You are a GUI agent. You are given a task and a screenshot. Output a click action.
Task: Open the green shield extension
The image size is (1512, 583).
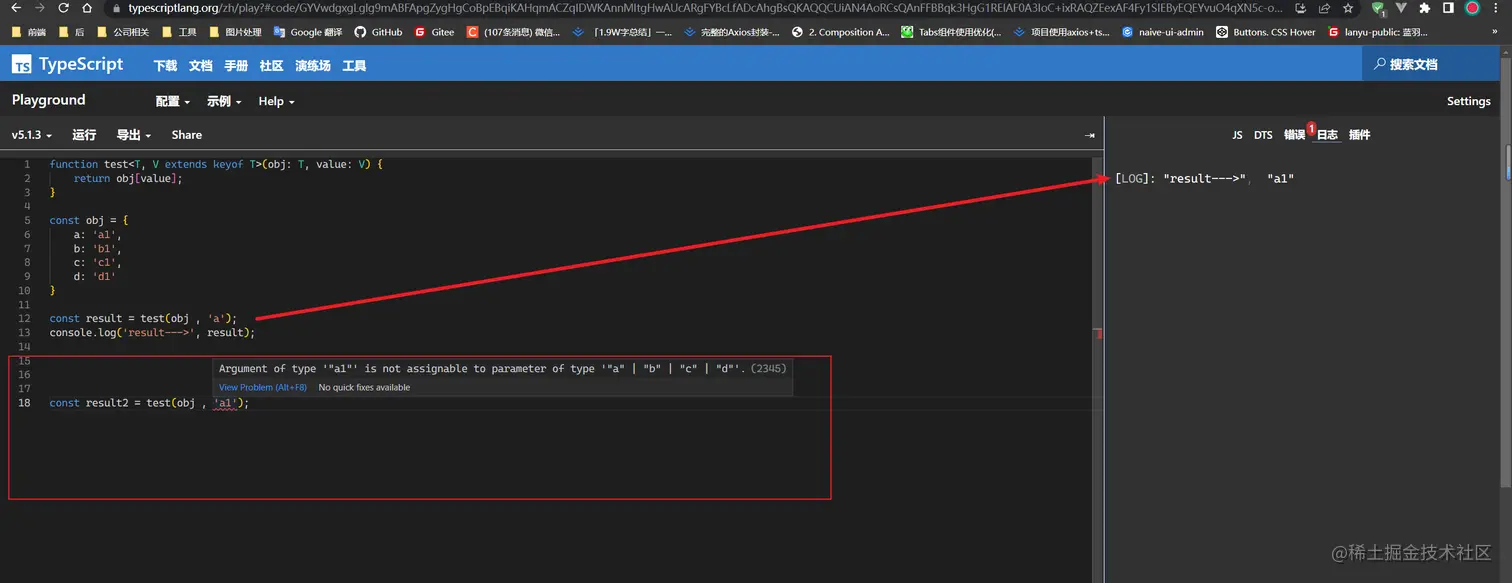[1379, 8]
